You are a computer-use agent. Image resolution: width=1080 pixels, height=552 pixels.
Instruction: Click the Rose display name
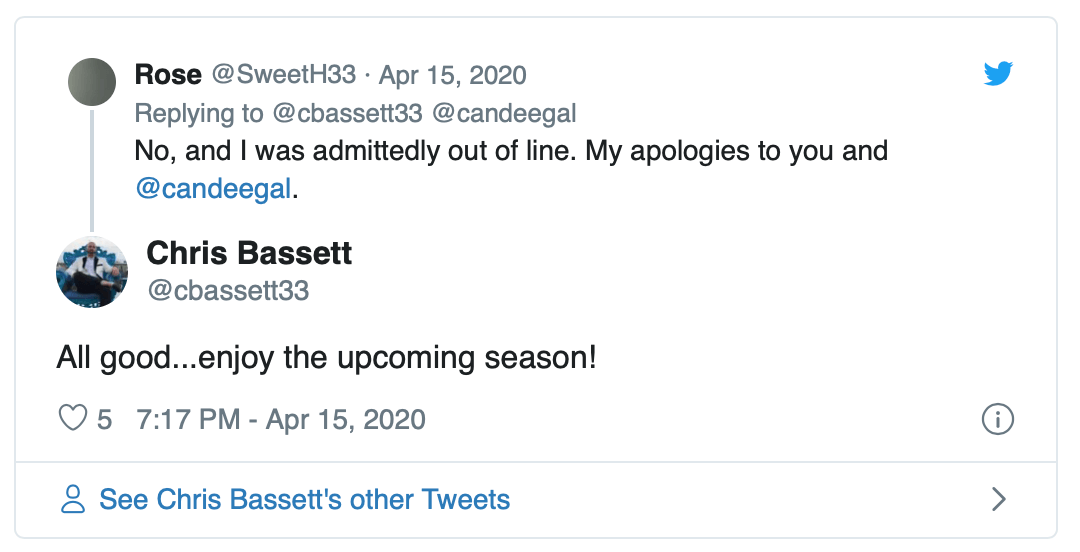click(x=168, y=75)
